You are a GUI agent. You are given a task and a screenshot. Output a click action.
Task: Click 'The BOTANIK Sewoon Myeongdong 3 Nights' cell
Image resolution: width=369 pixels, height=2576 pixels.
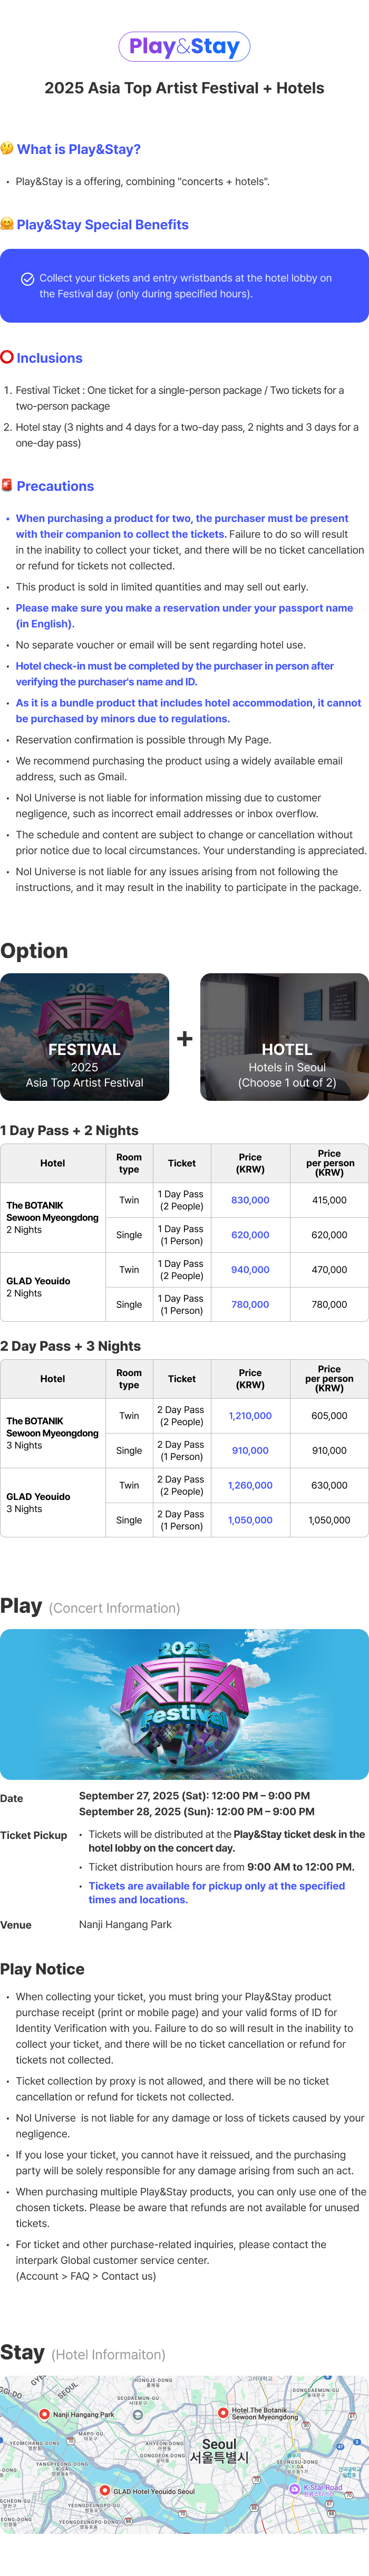pyautogui.click(x=53, y=1433)
